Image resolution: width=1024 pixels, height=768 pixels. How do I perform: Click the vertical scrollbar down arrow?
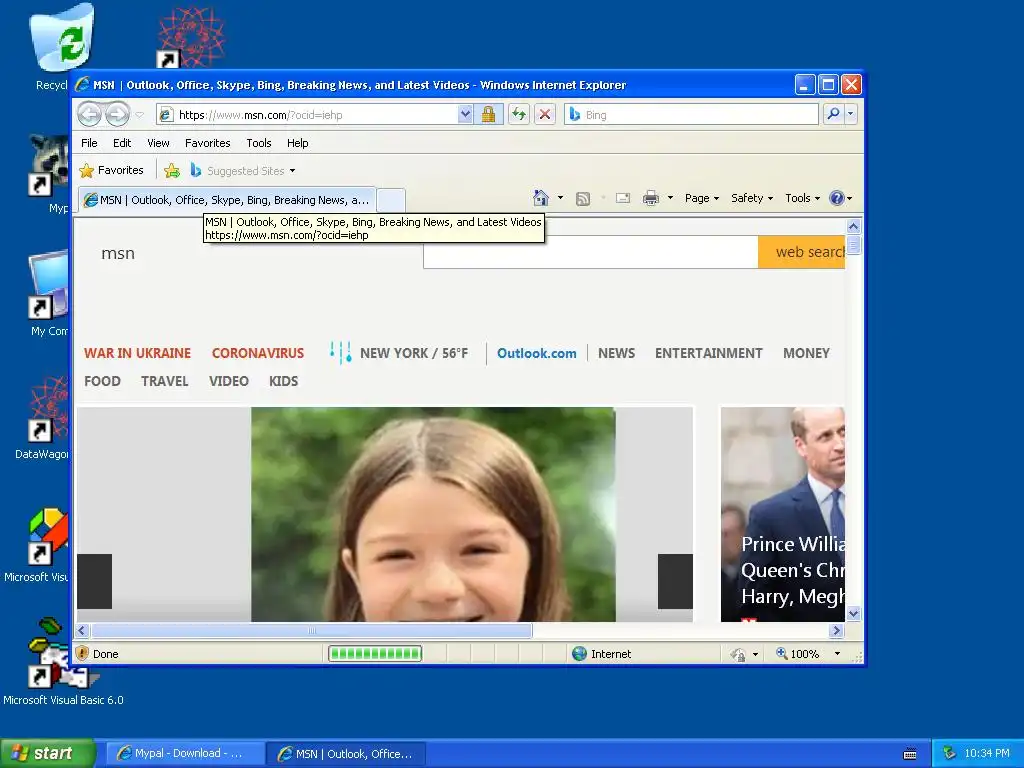click(854, 614)
